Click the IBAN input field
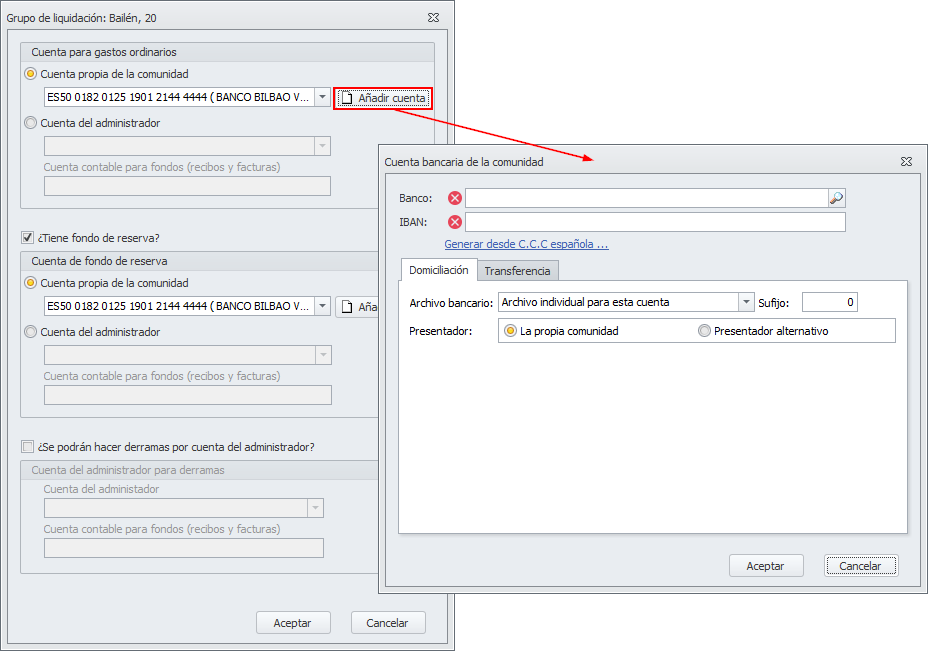 click(x=655, y=222)
